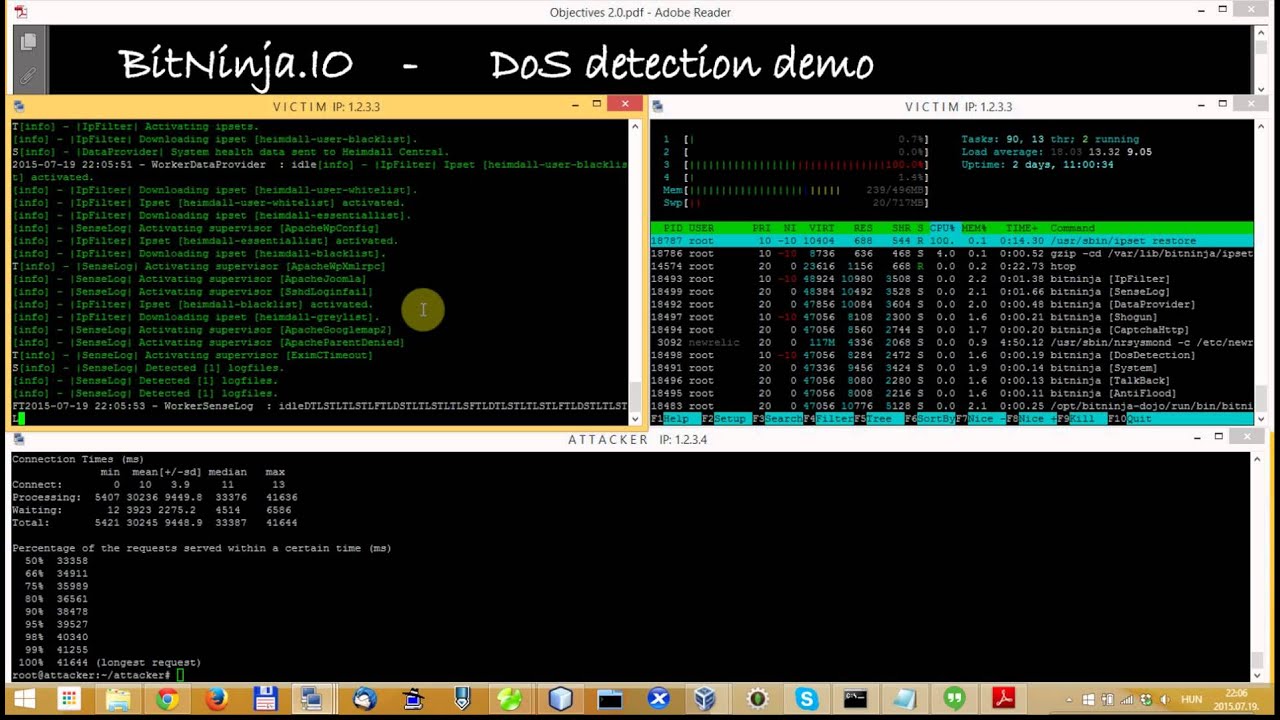The width and height of the screenshot is (1280, 720).
Task: Click the attacker shell prompt line
Action: click(98, 675)
